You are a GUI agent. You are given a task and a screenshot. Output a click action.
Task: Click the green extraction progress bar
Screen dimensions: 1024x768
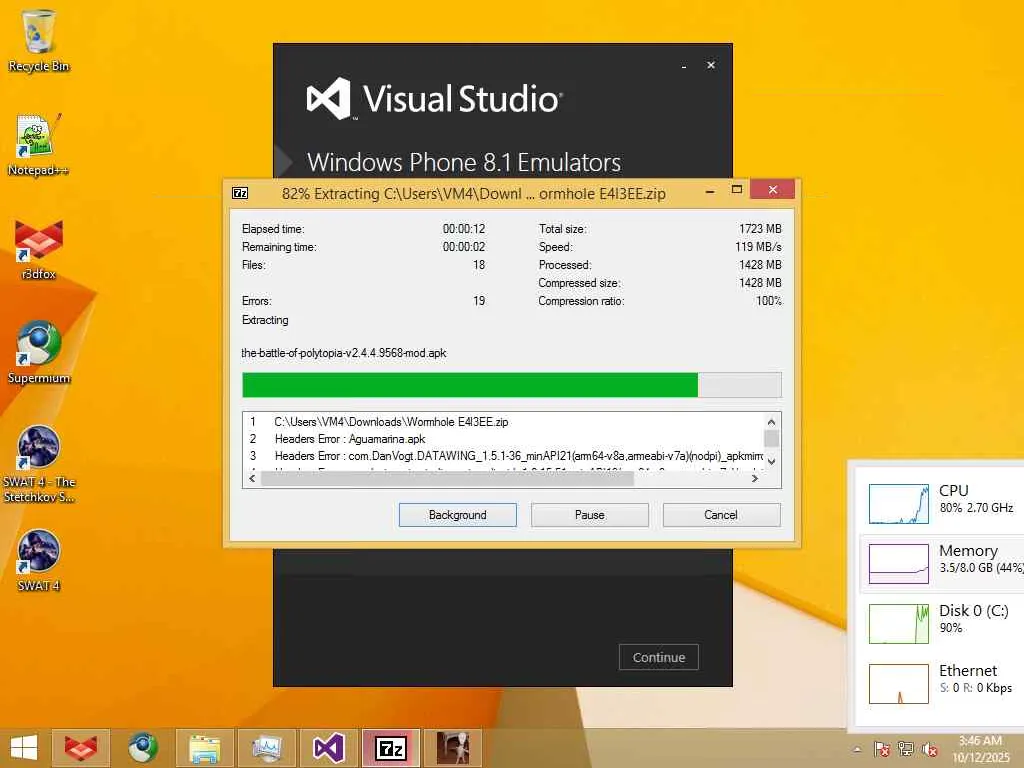[x=511, y=385]
